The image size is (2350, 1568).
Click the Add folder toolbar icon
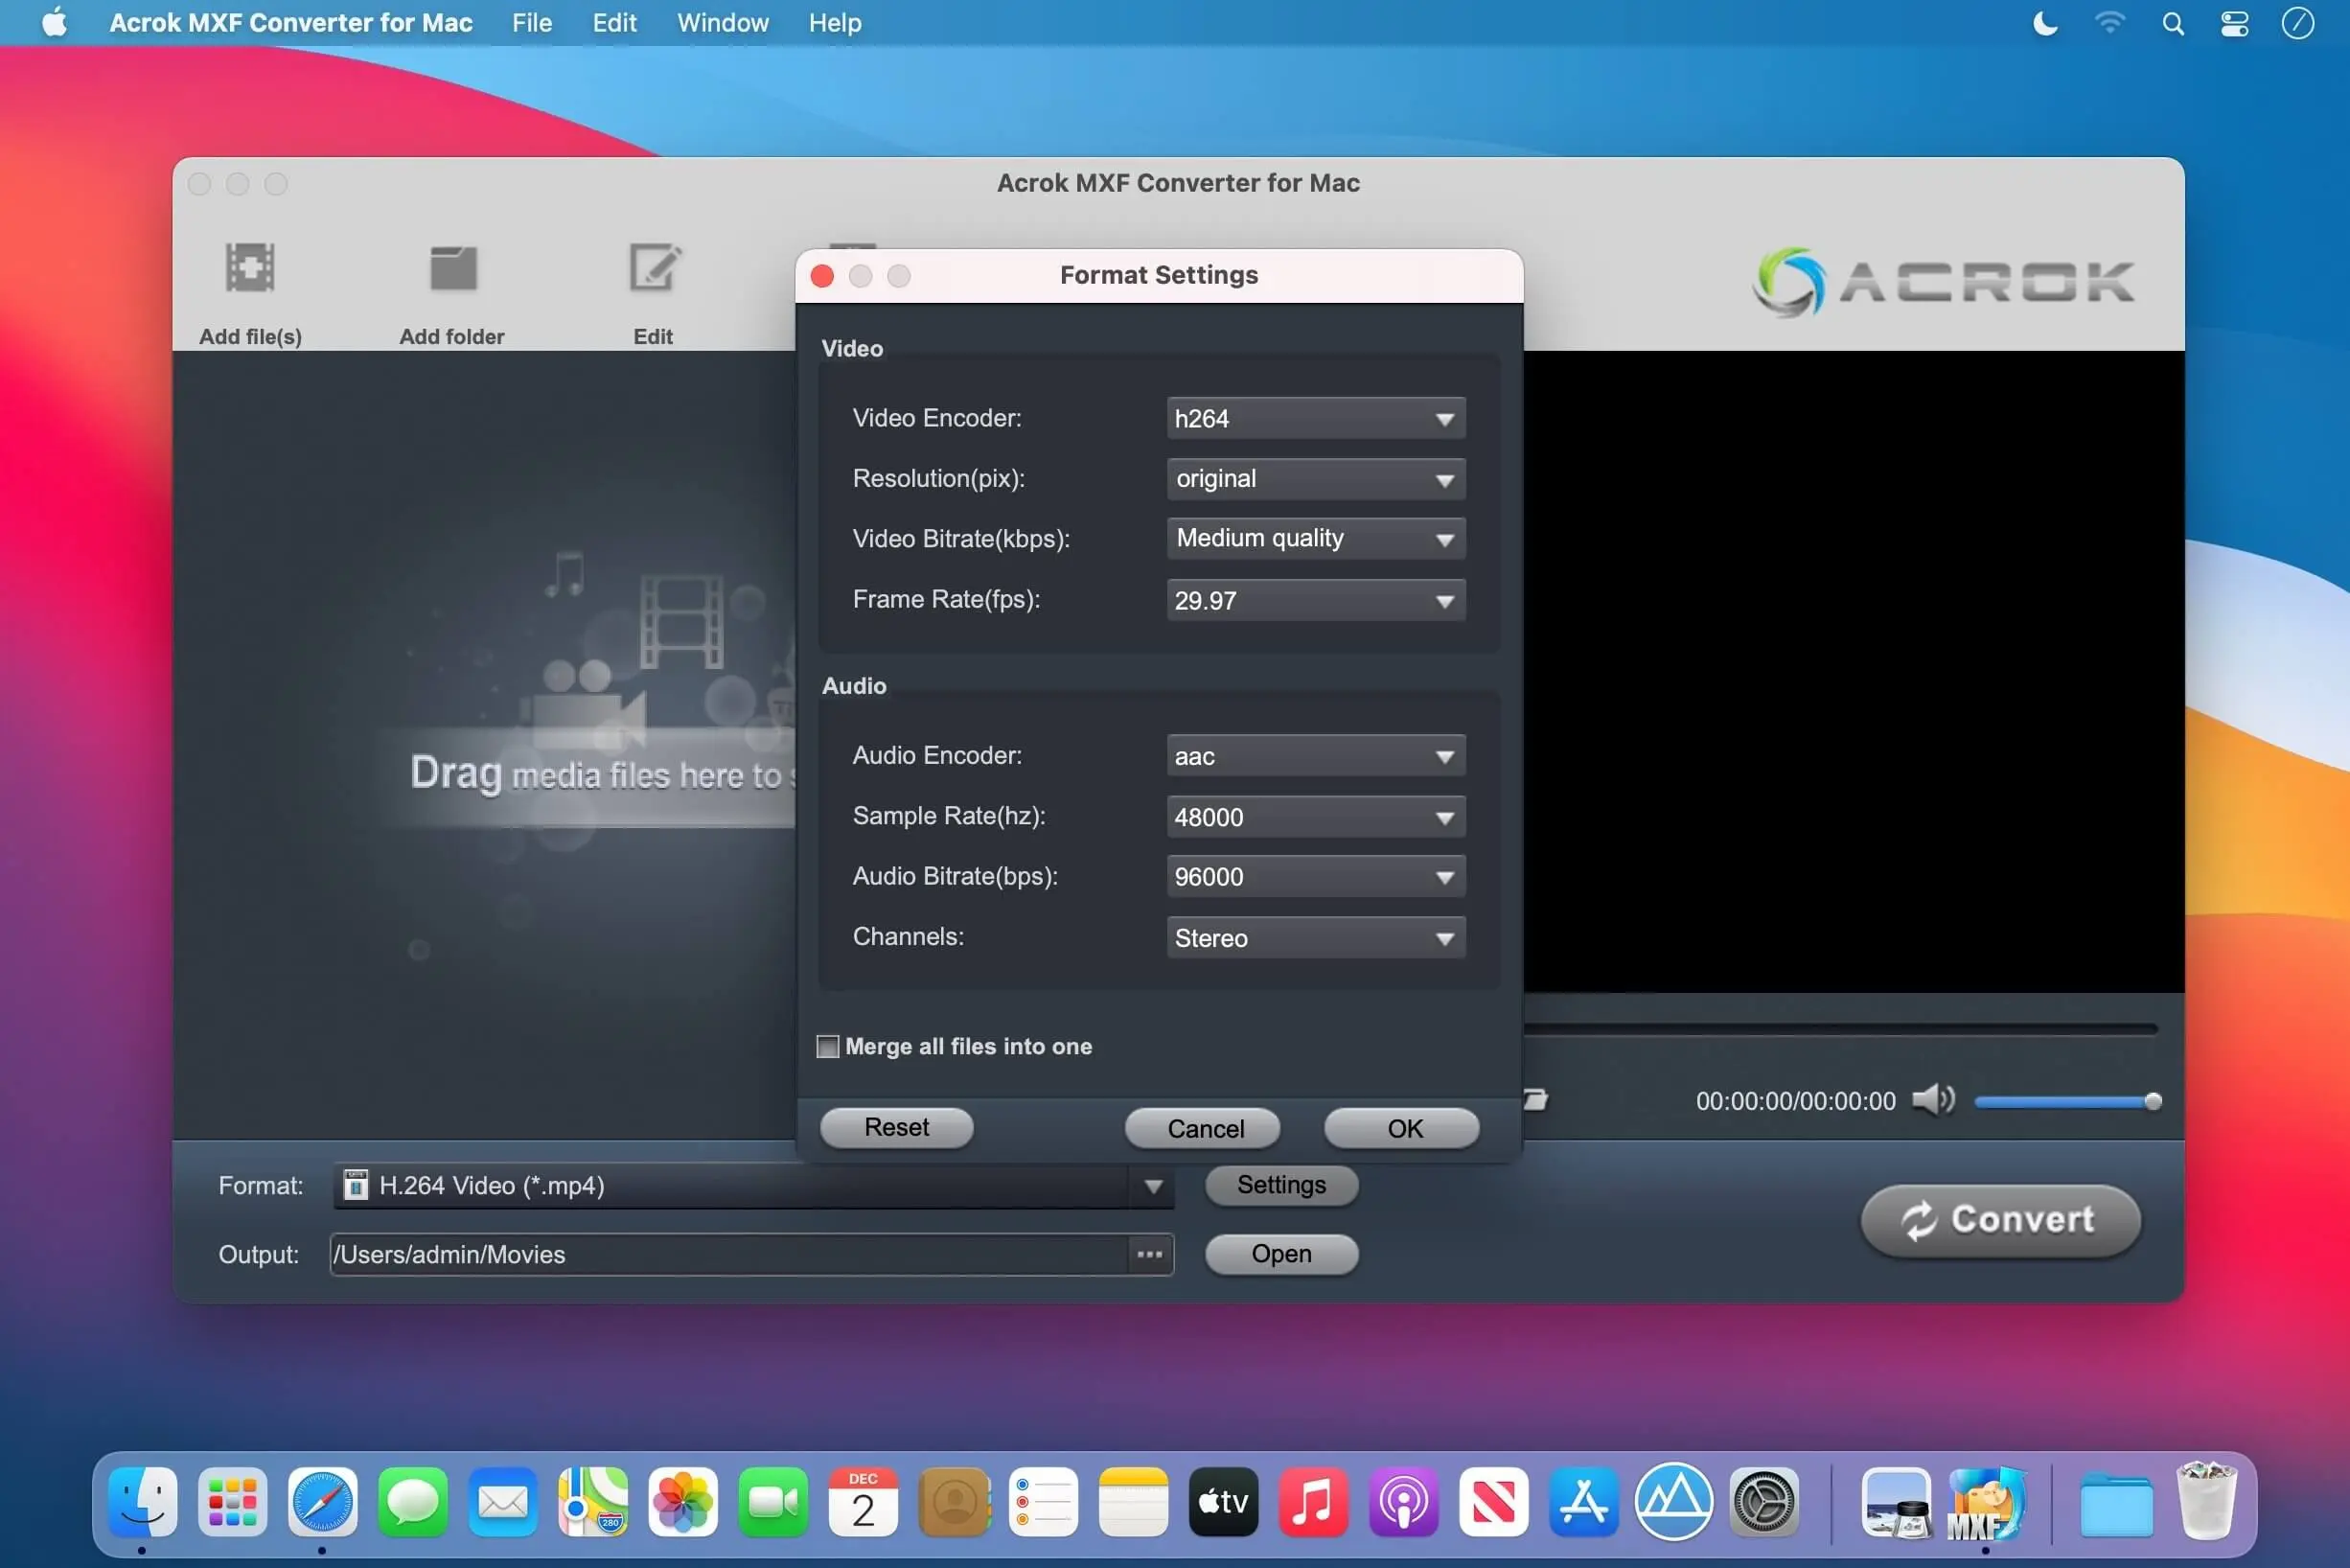coord(452,268)
